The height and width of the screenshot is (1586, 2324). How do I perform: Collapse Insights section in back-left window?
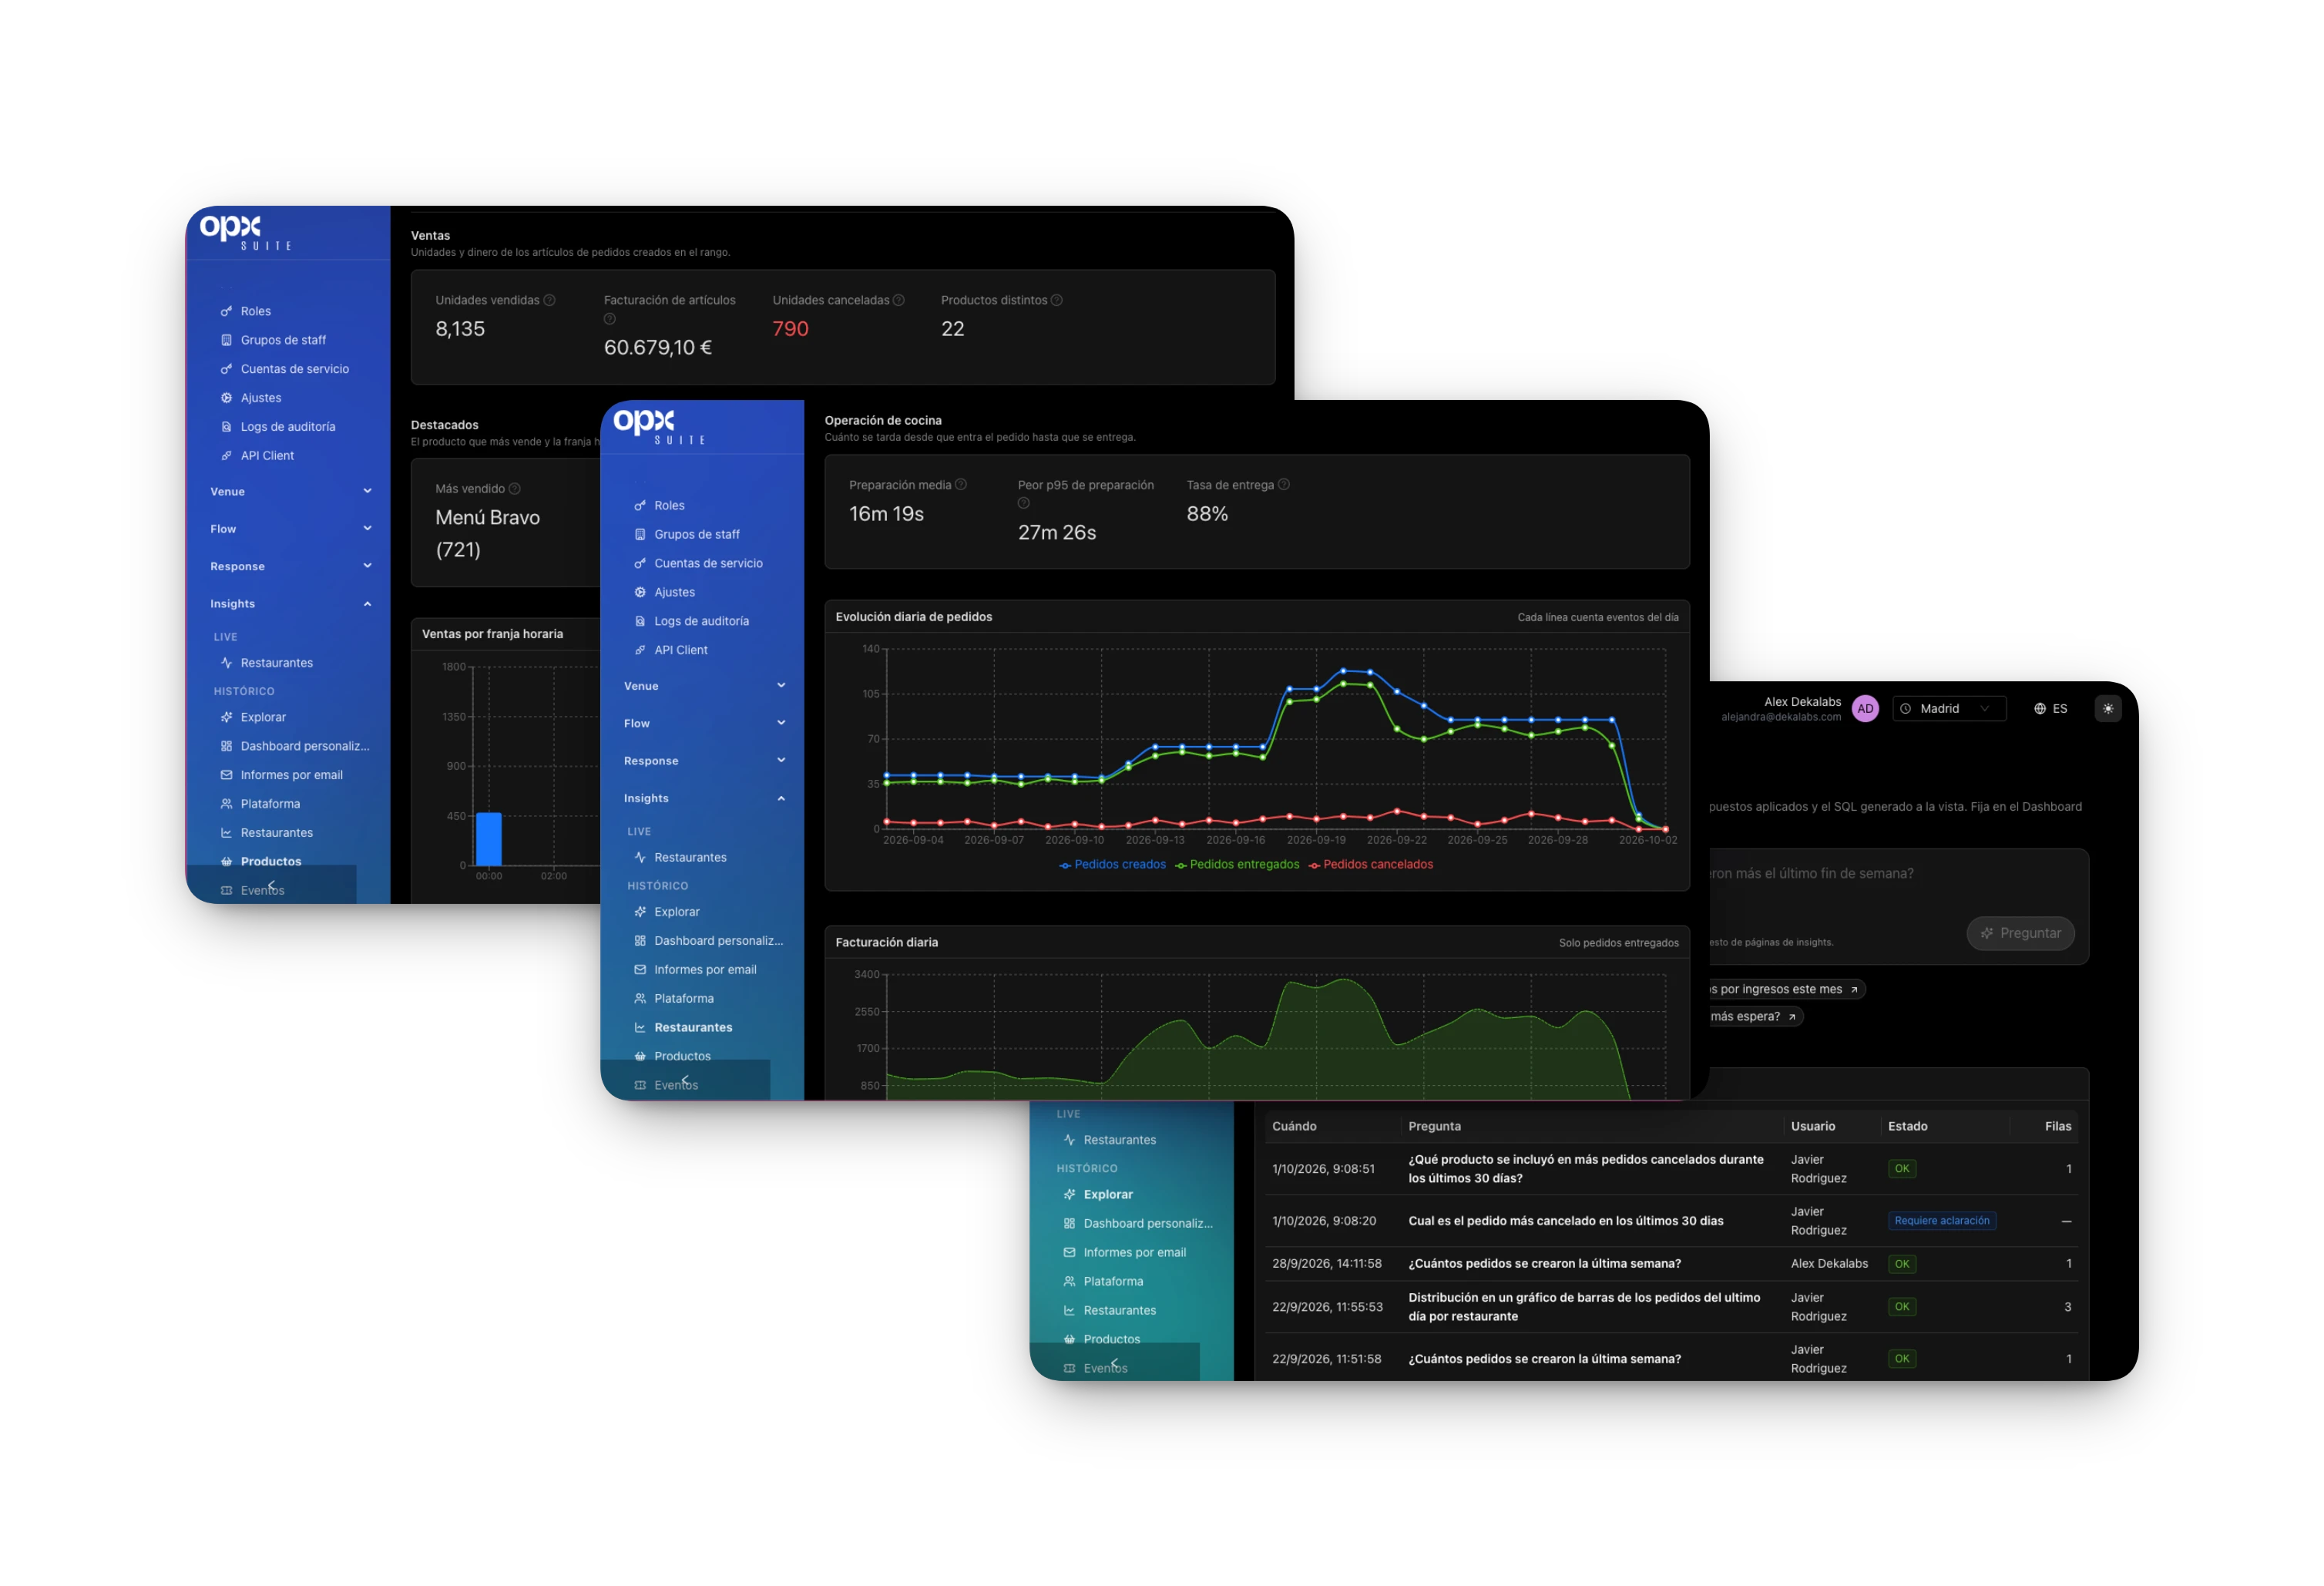click(290, 604)
